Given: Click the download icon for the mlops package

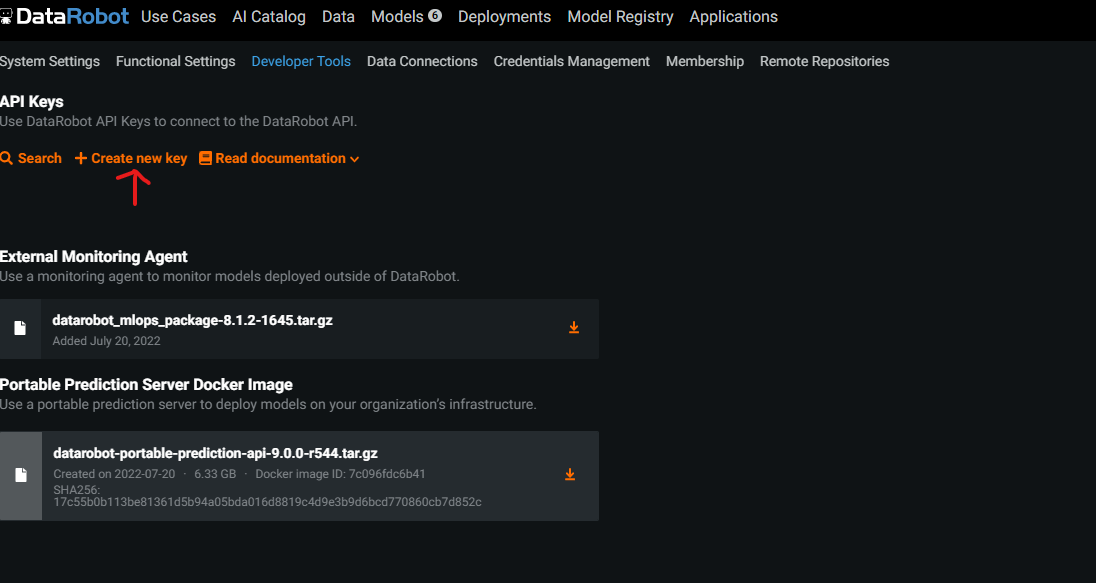Looking at the screenshot, I should pos(574,327).
